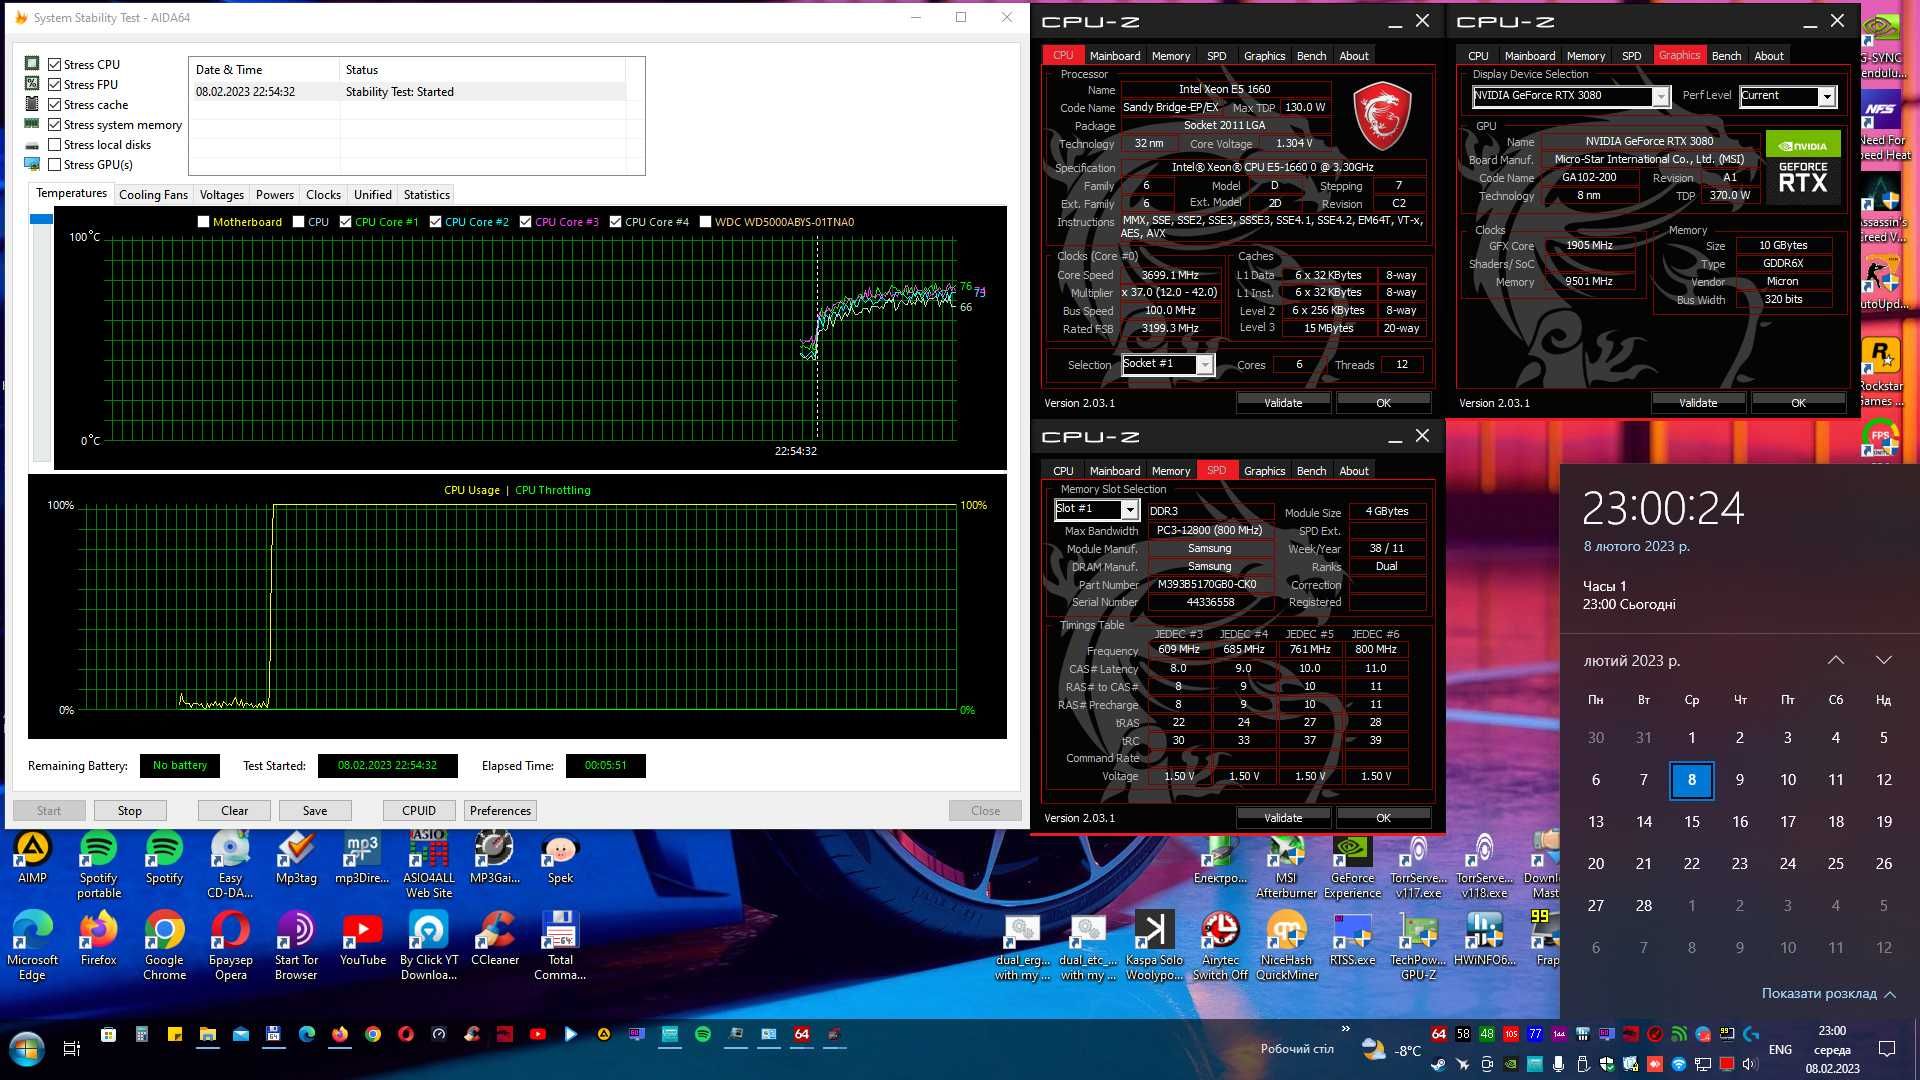Enable Stress local disks checkbox

tap(55, 144)
